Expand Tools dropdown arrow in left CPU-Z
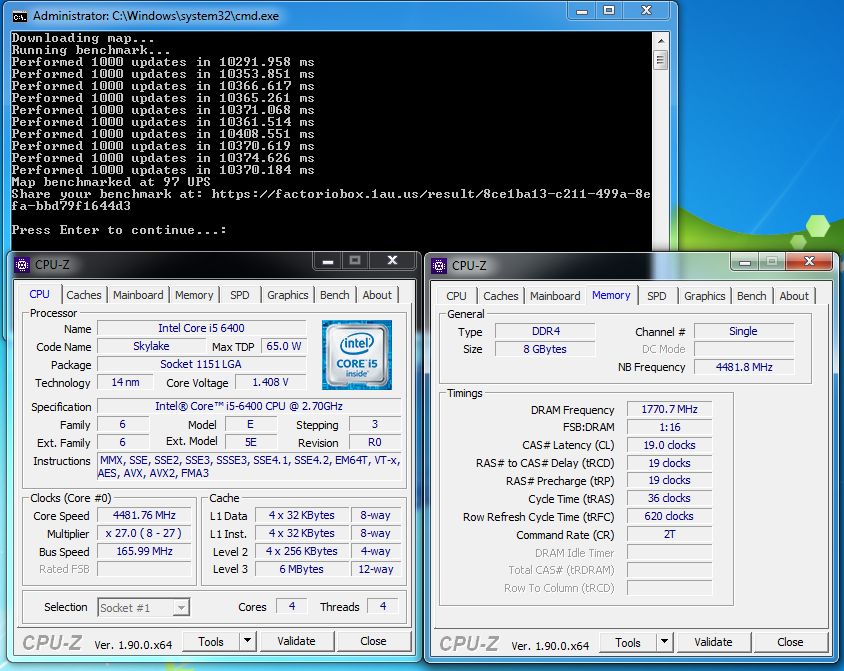Viewport: 844px width, 671px height. (x=247, y=641)
